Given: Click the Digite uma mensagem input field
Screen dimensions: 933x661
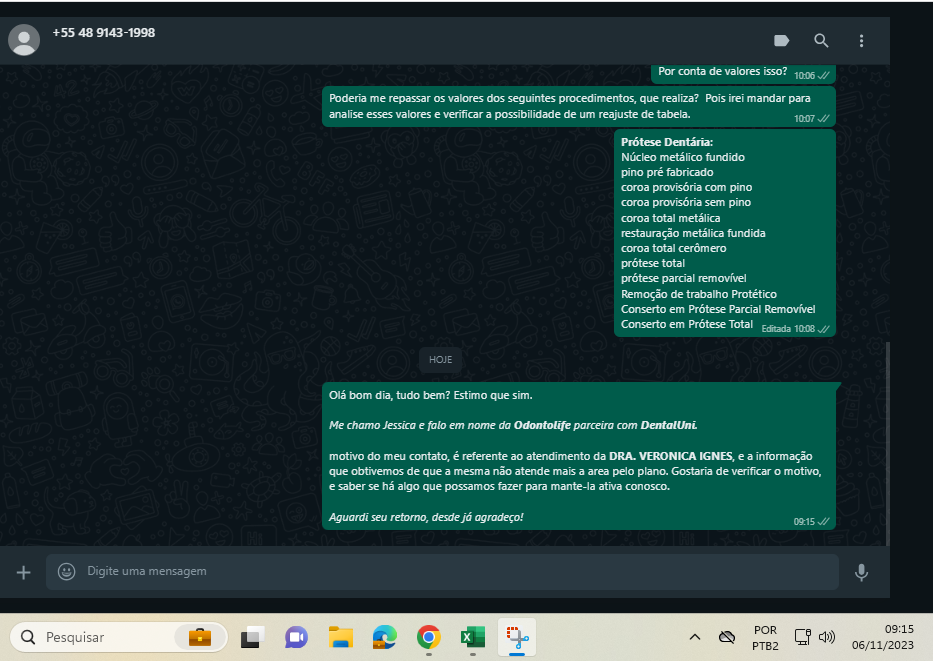Looking at the screenshot, I should (x=450, y=572).
